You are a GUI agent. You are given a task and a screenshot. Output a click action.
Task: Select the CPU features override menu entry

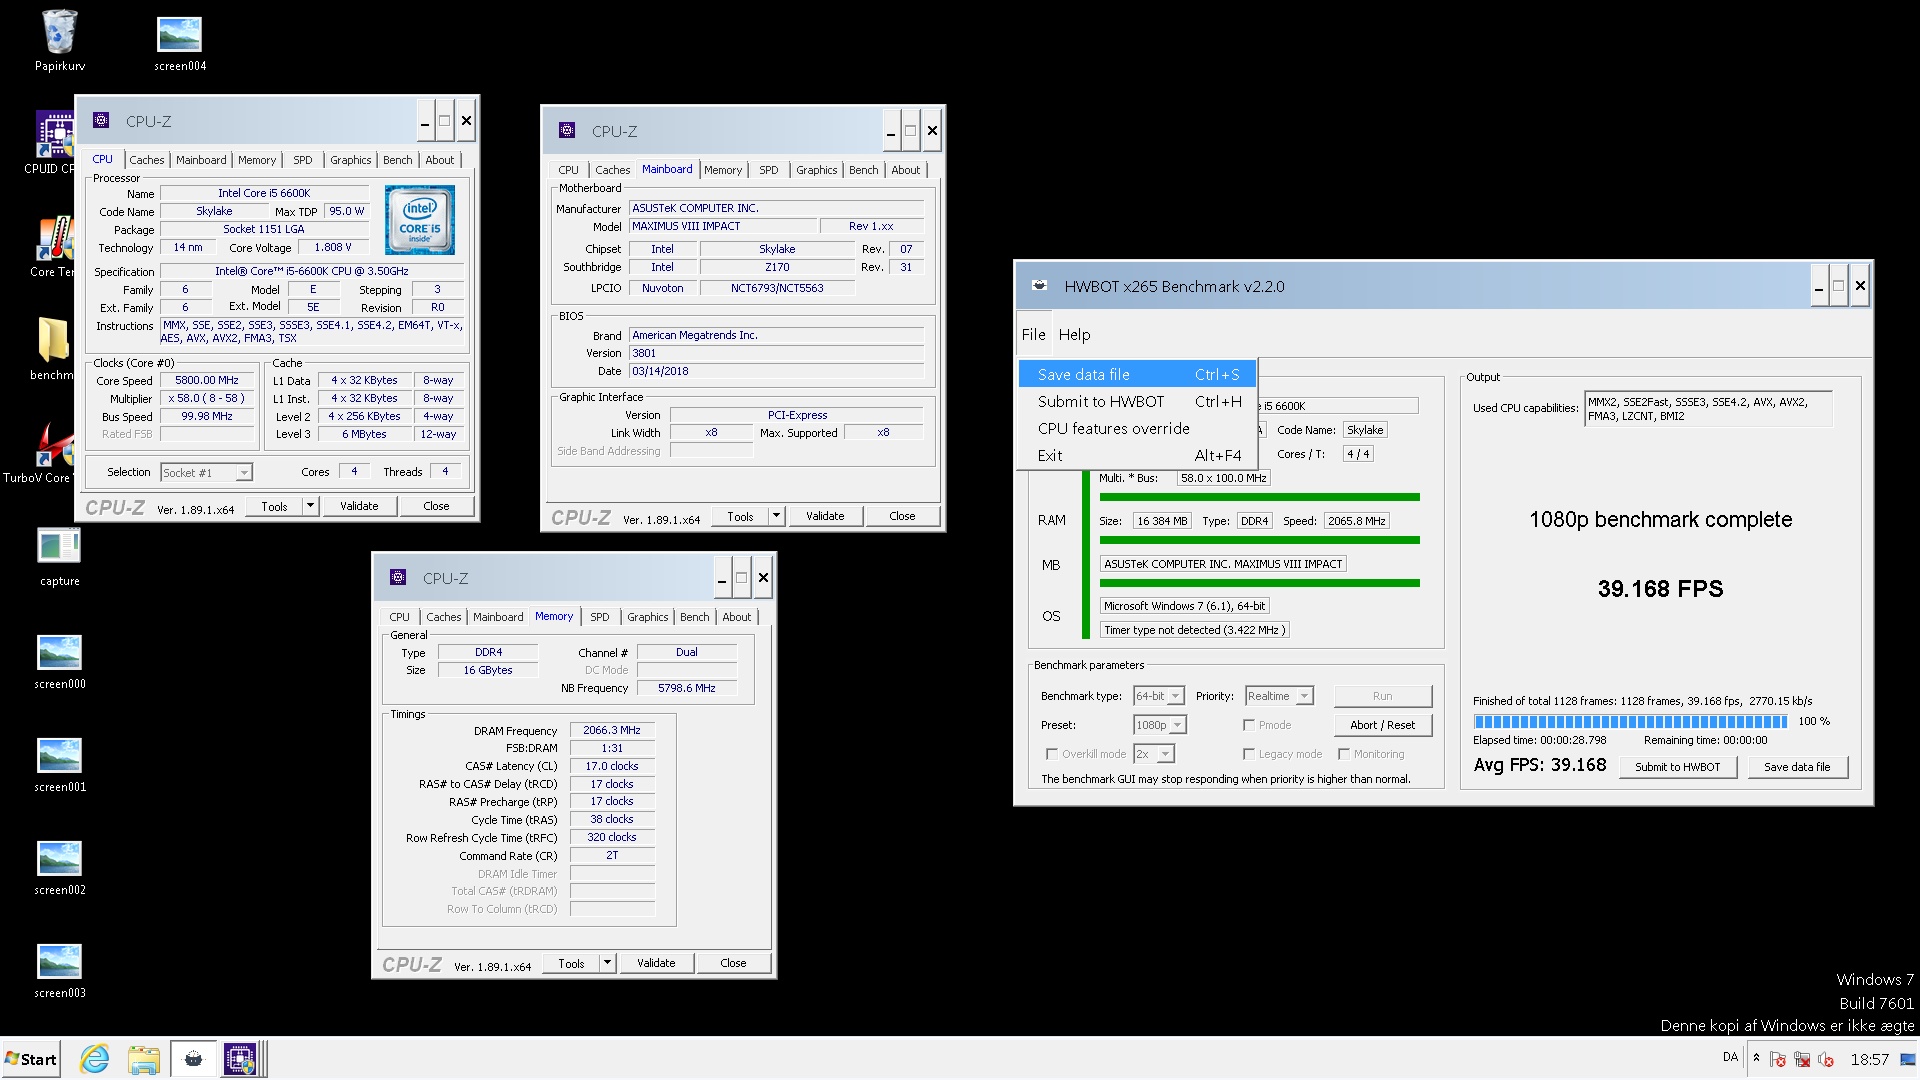1138,428
